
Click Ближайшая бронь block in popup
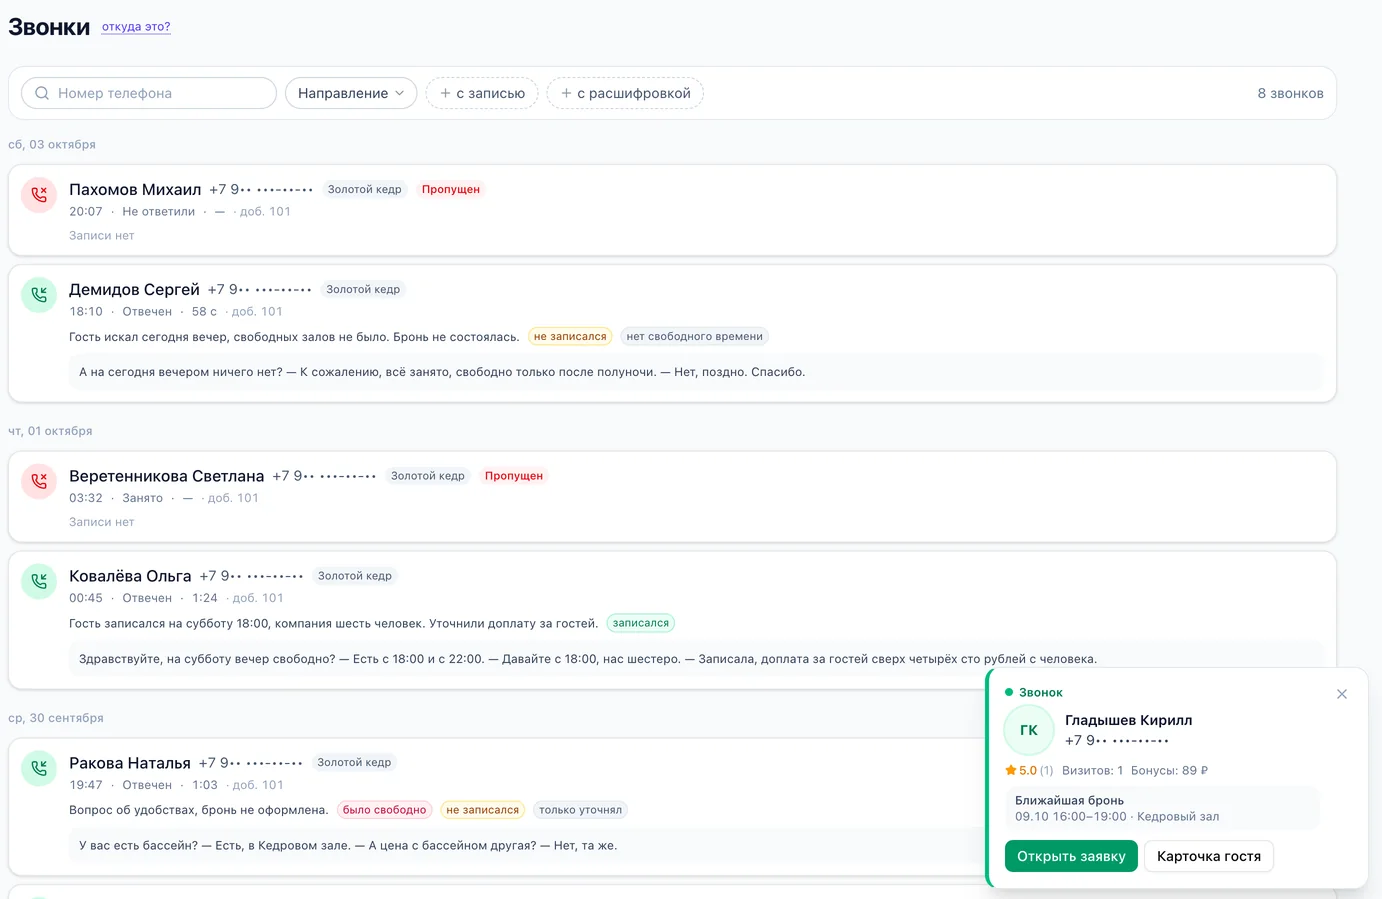1162,808
